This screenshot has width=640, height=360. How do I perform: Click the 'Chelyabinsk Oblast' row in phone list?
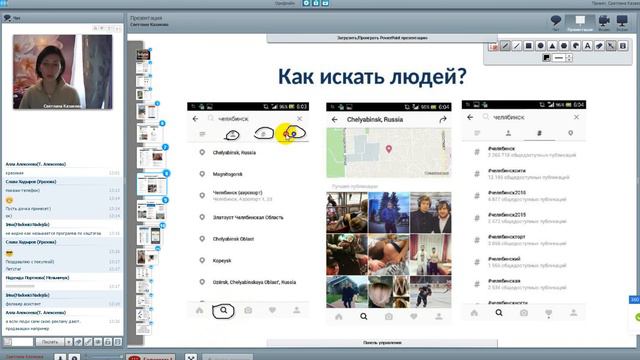click(x=248, y=239)
